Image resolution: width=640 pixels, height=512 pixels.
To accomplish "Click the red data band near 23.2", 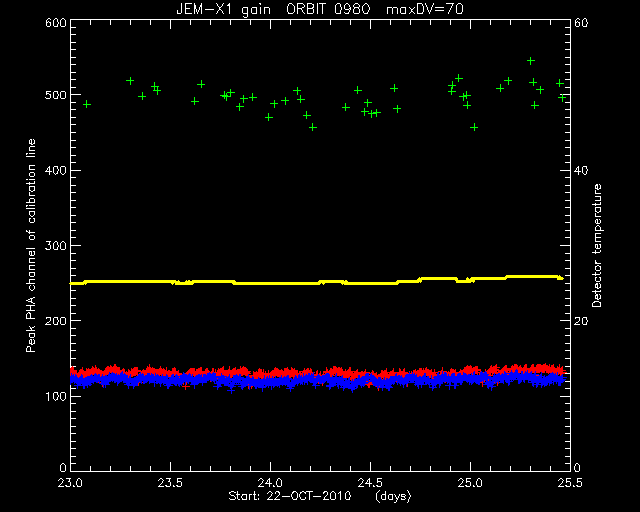I will (111, 370).
